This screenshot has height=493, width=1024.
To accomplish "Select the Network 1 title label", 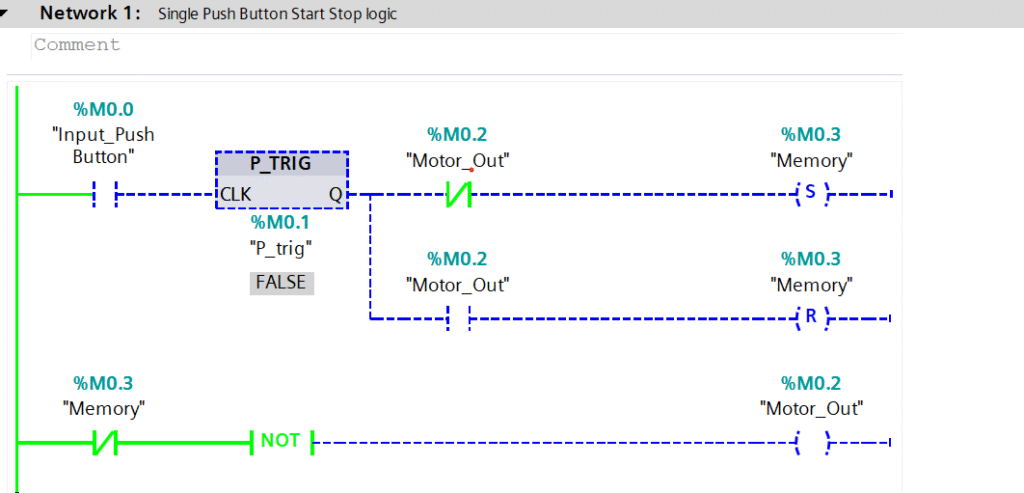I will pos(93,14).
